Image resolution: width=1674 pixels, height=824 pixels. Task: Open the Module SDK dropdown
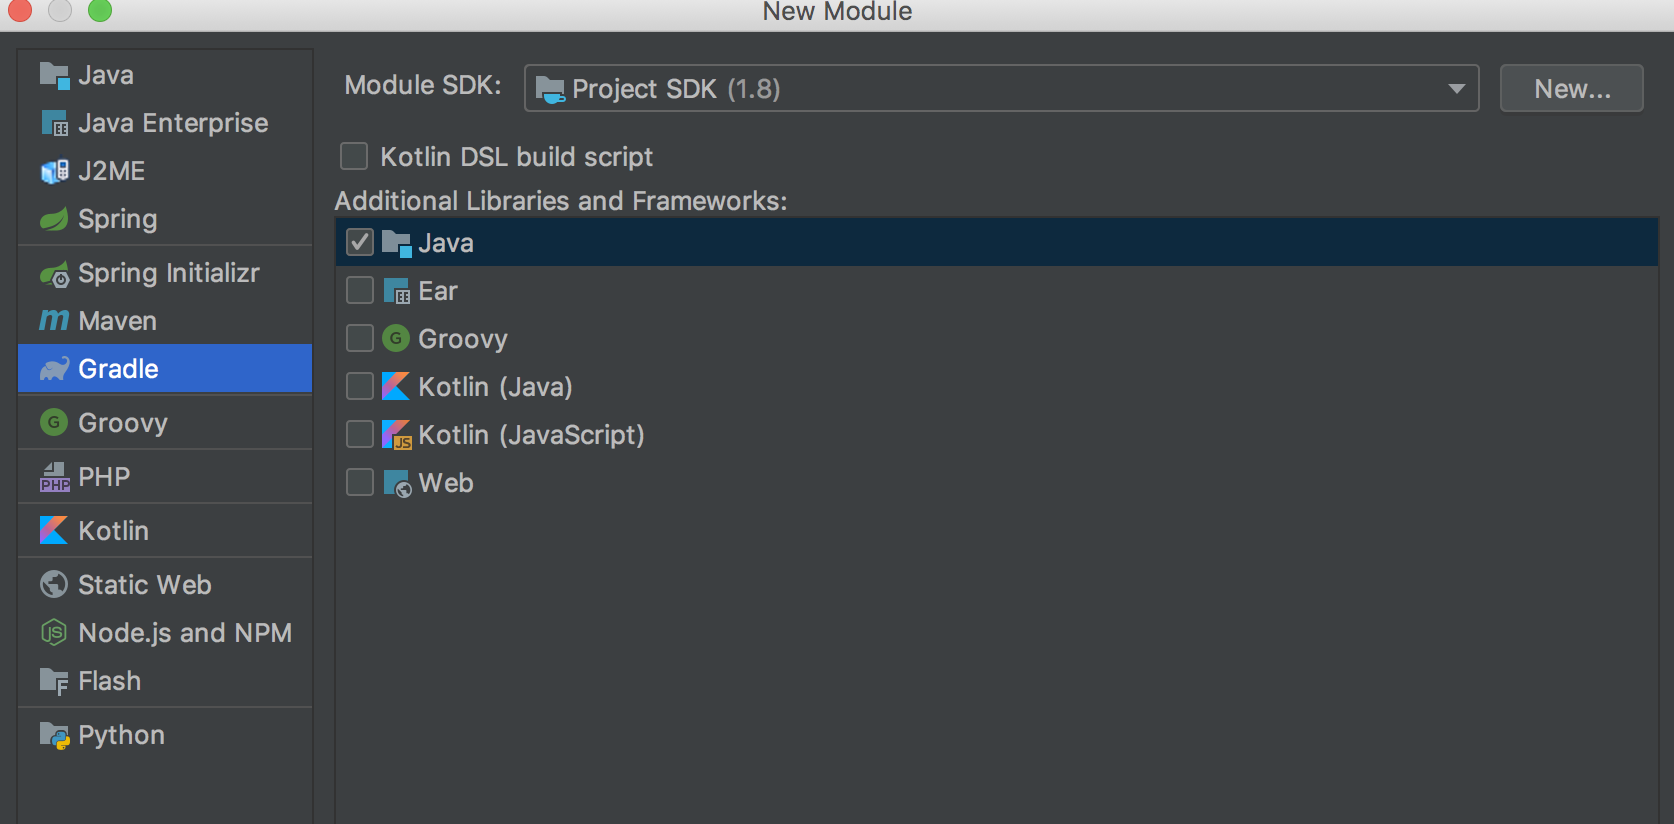click(1000, 88)
